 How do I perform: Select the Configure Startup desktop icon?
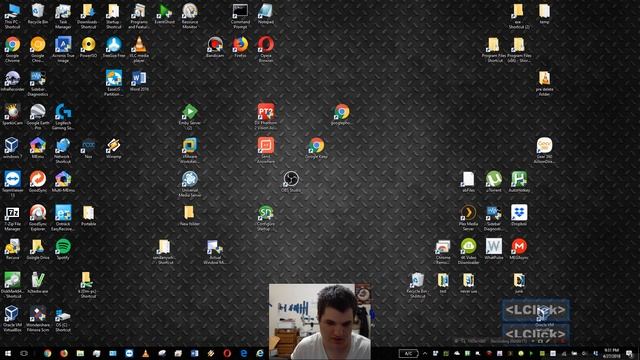click(x=266, y=218)
